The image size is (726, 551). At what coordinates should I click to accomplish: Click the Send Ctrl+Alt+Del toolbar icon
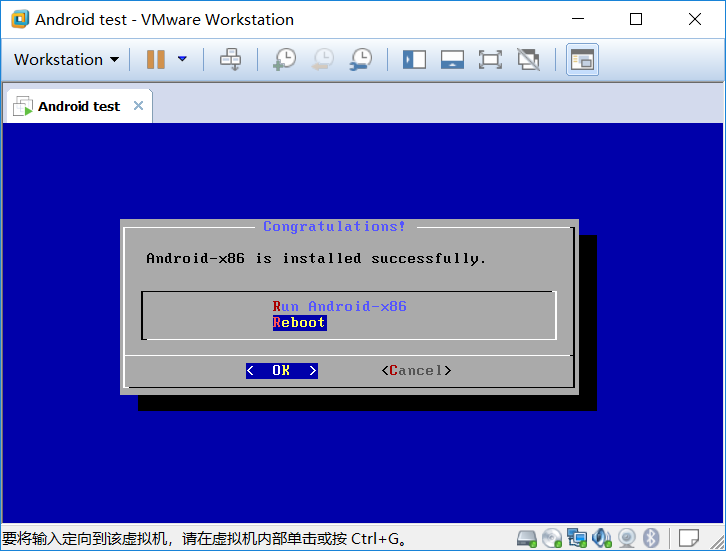[x=230, y=60]
